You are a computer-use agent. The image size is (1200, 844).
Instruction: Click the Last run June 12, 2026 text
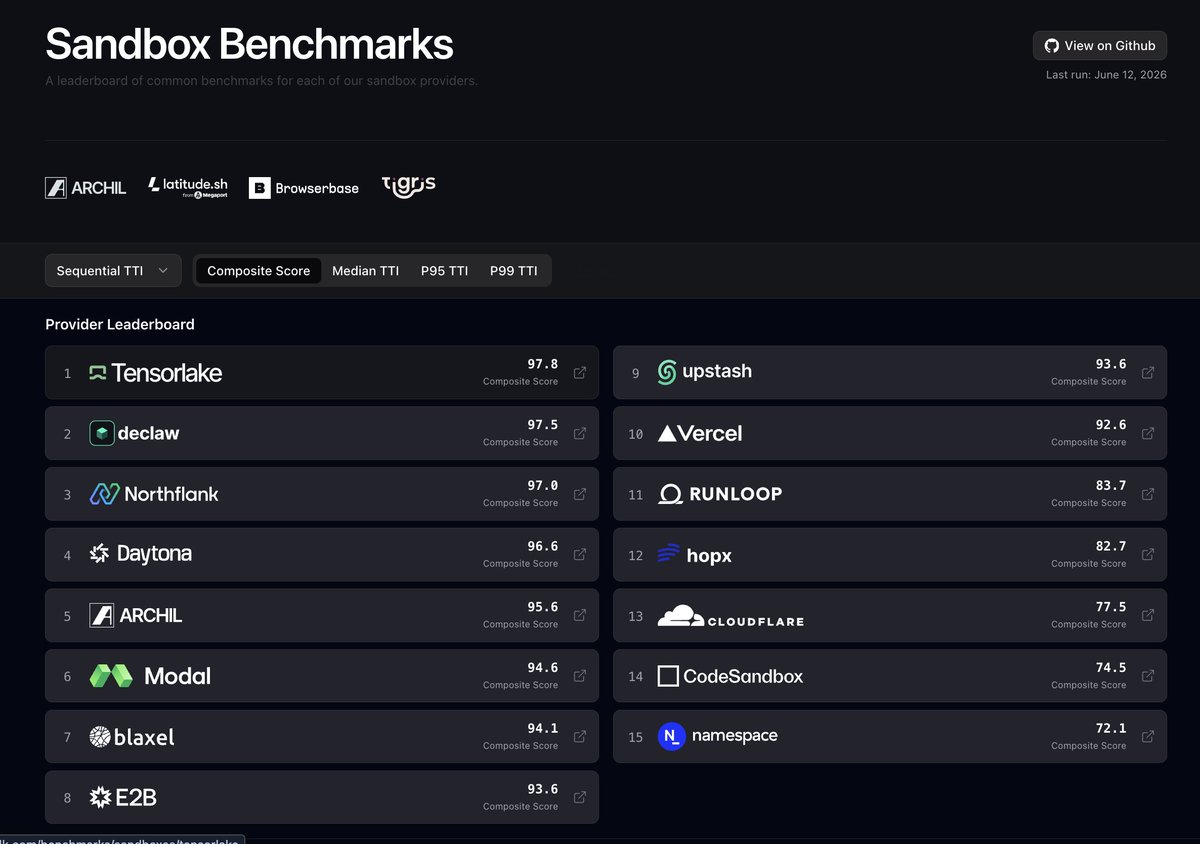point(1106,75)
